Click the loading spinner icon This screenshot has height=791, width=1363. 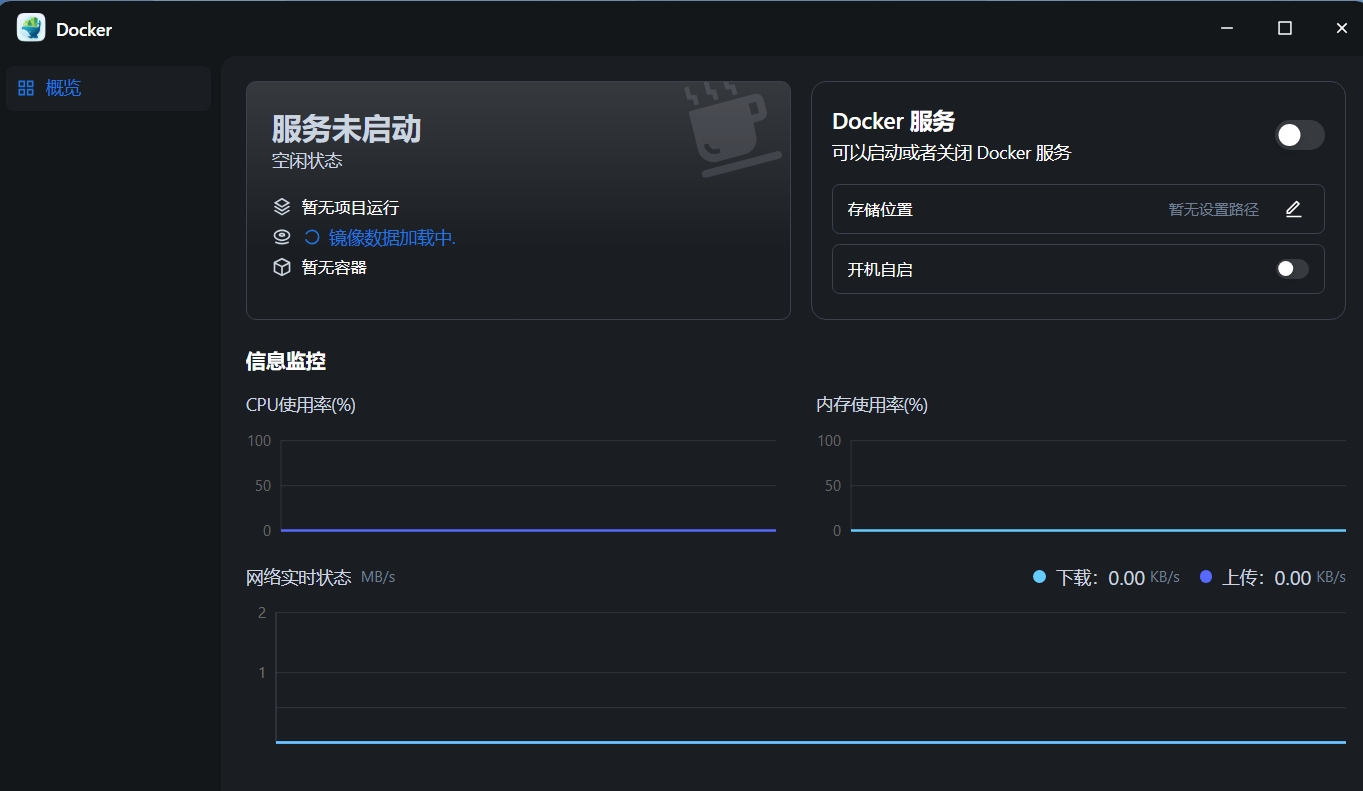coord(312,237)
